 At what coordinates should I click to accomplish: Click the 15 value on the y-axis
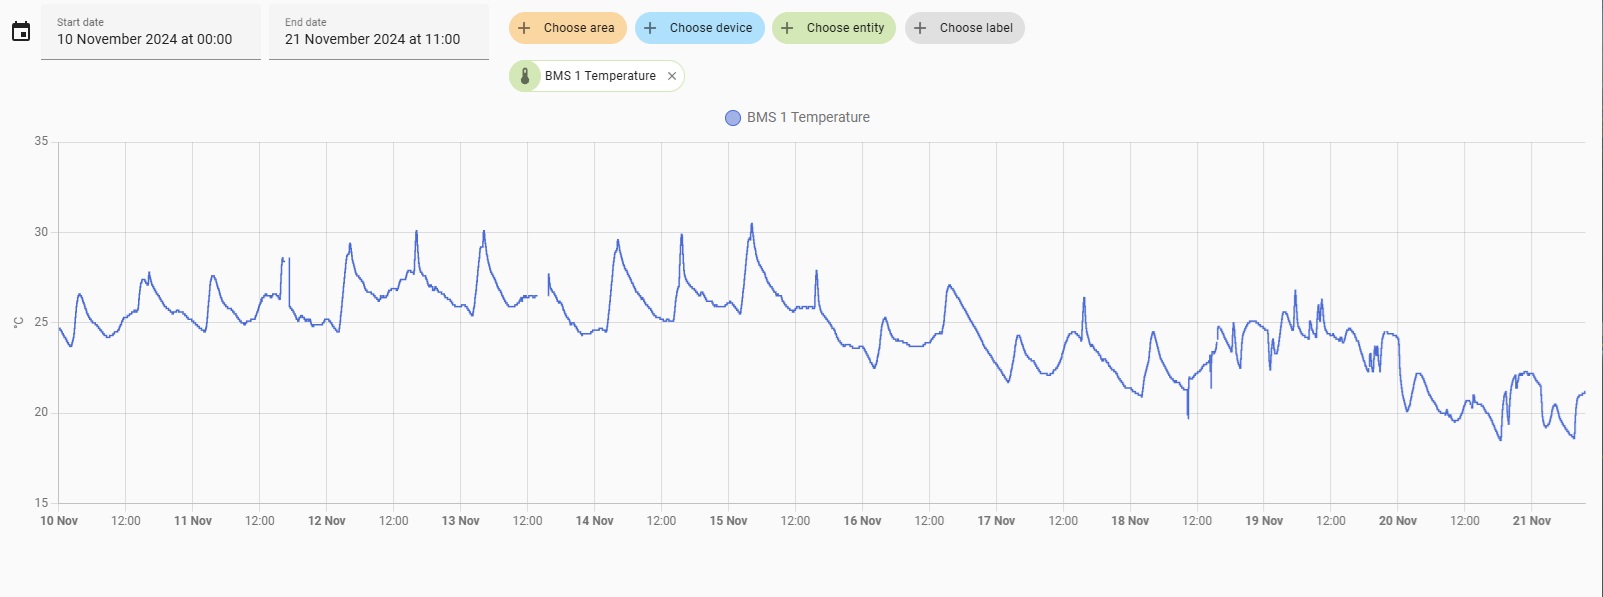coord(41,503)
